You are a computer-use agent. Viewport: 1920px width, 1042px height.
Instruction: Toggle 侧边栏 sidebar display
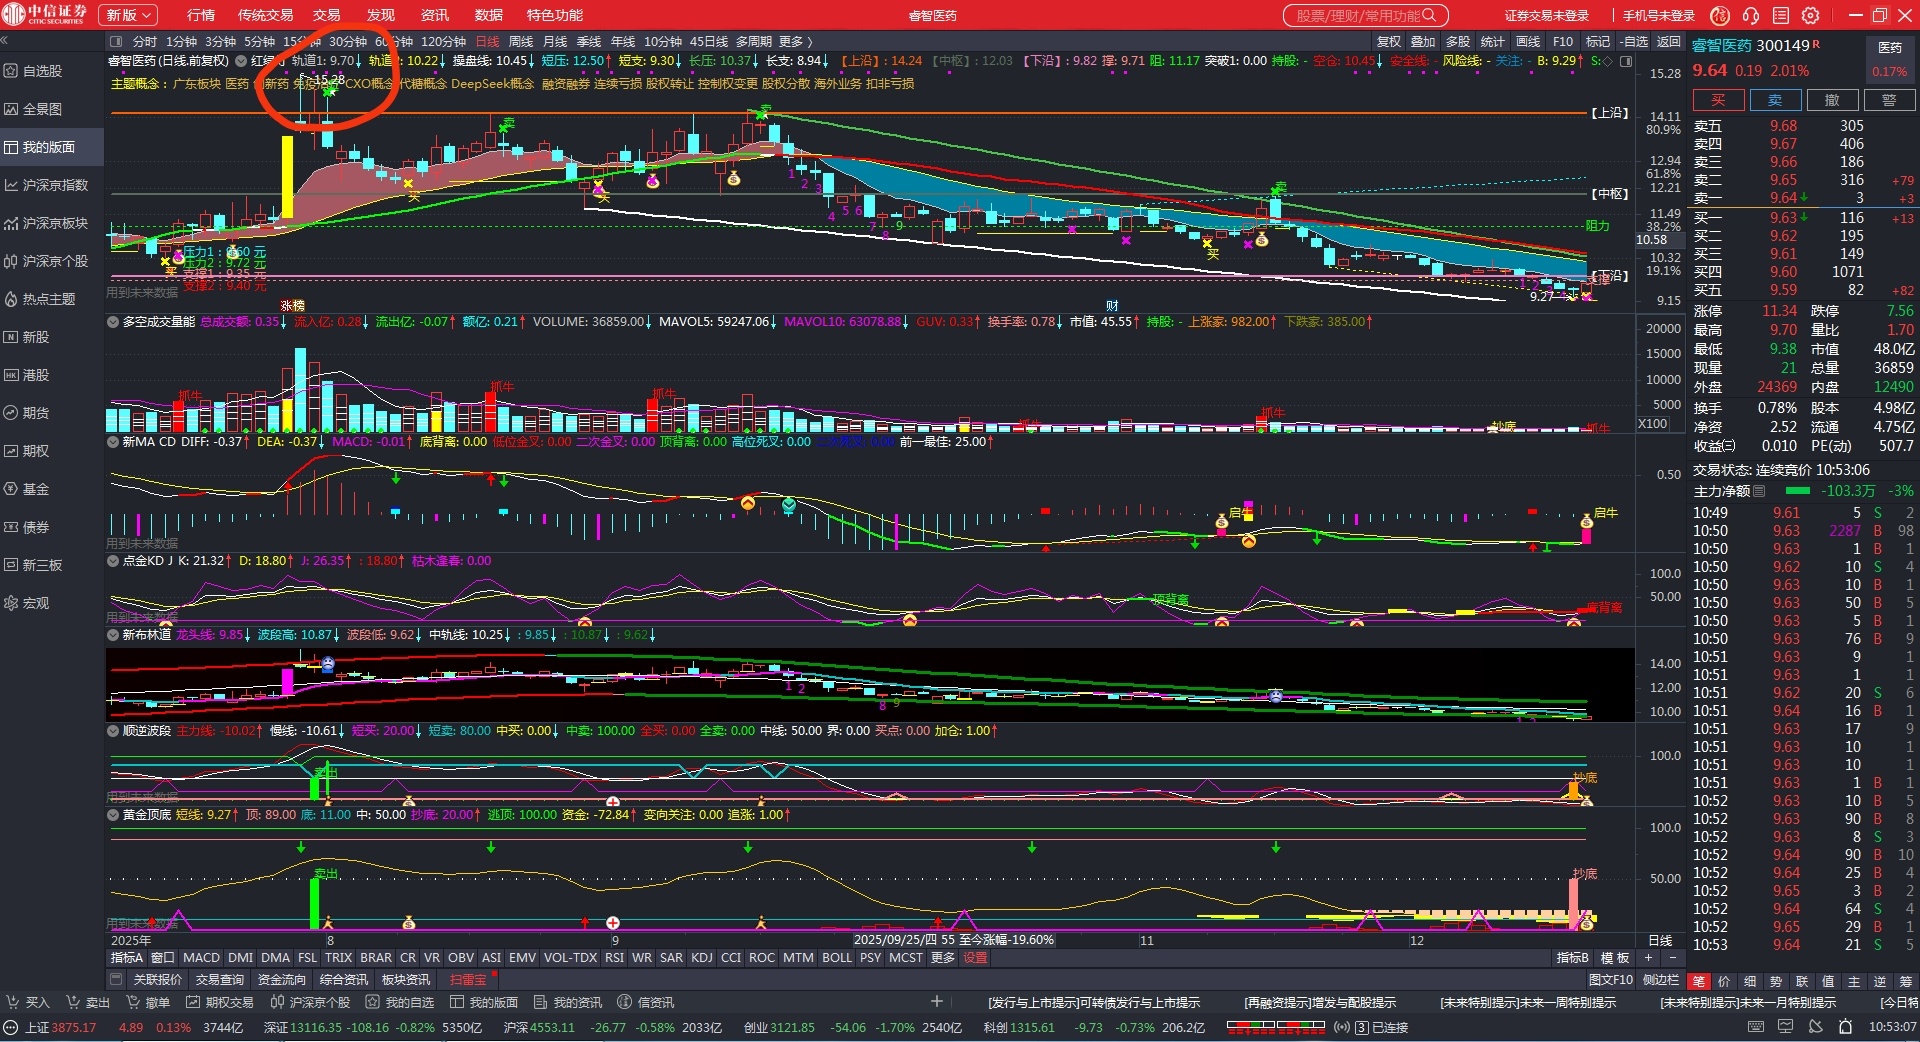point(1661,980)
